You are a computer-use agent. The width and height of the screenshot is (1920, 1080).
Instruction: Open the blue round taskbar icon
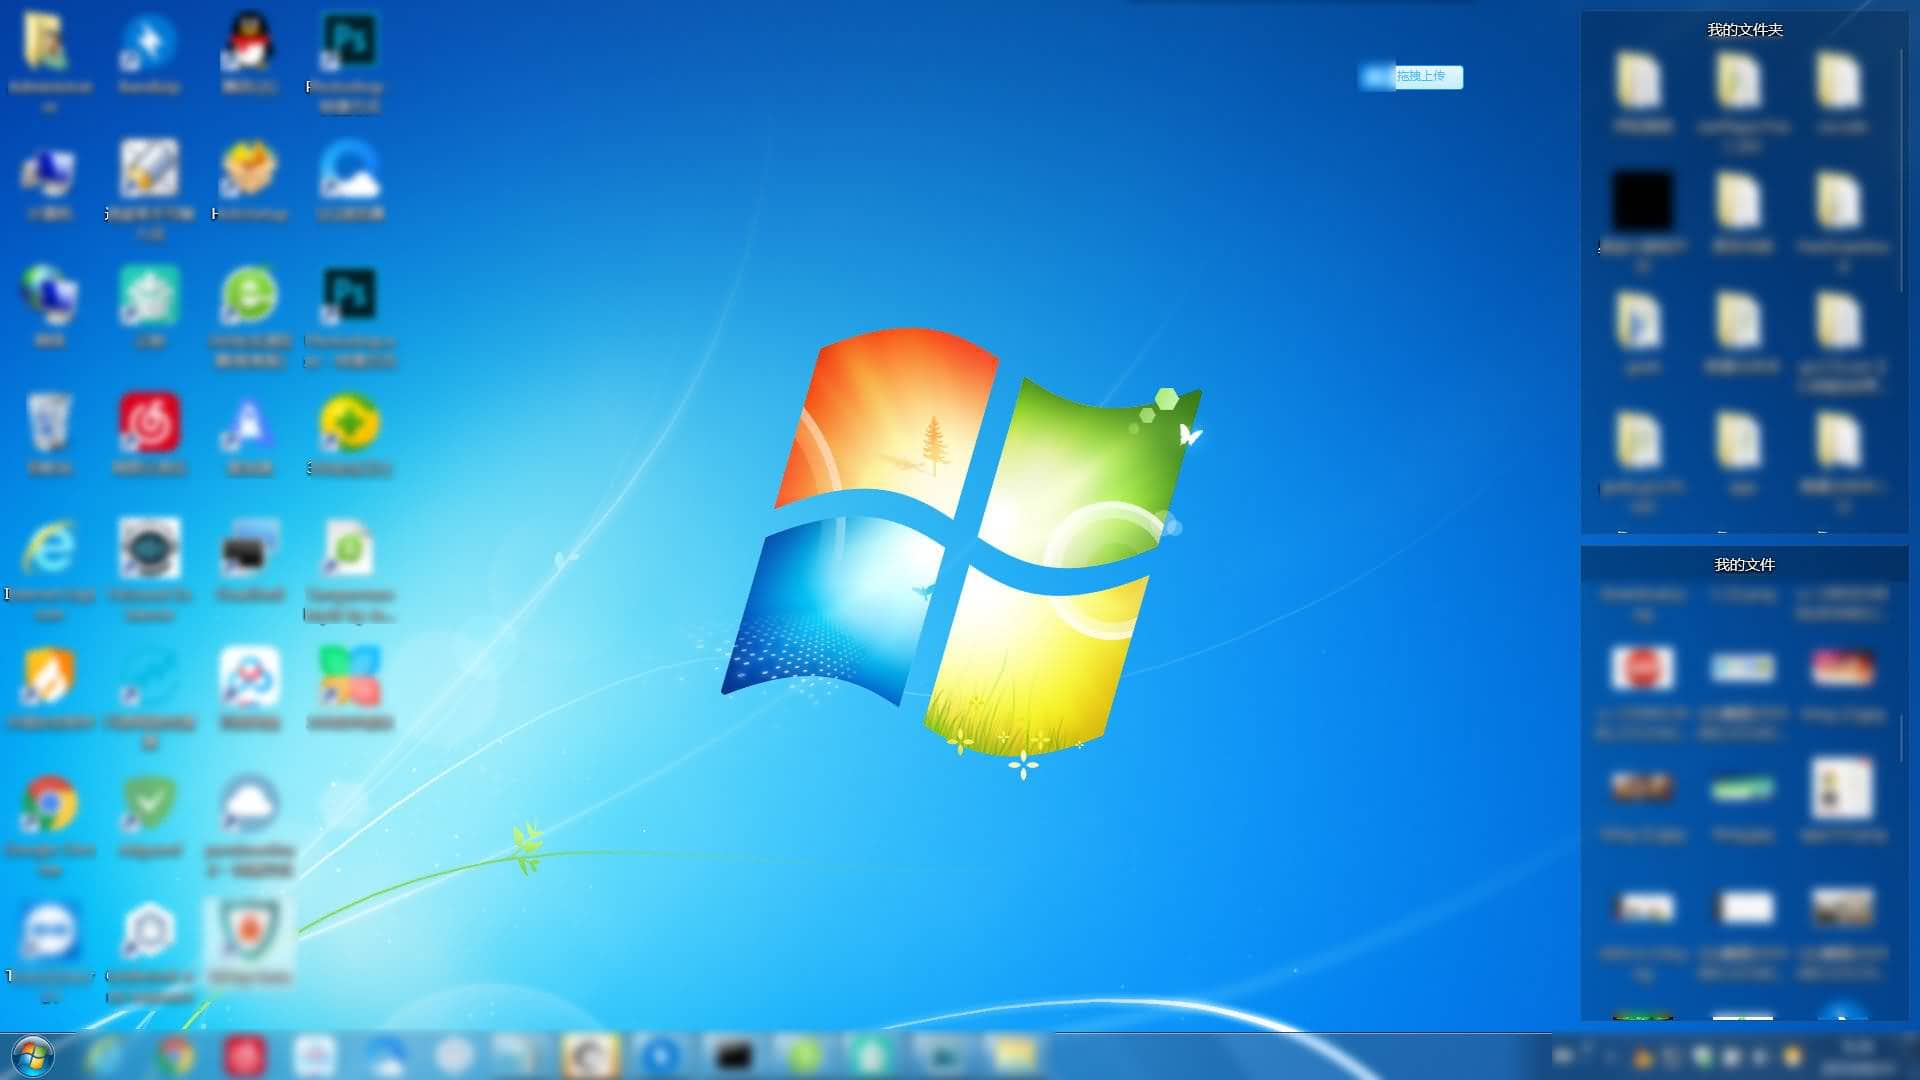(661, 1056)
